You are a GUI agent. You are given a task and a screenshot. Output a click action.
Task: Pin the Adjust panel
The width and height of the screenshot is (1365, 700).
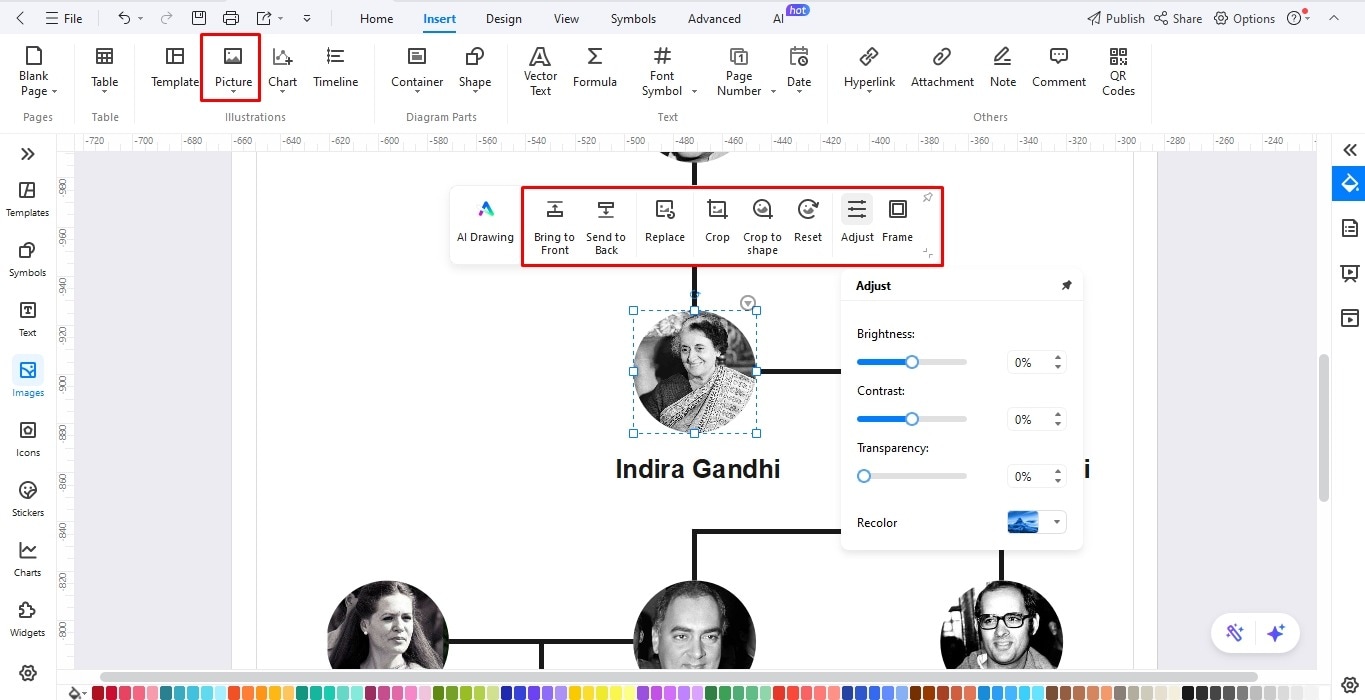click(x=1066, y=285)
